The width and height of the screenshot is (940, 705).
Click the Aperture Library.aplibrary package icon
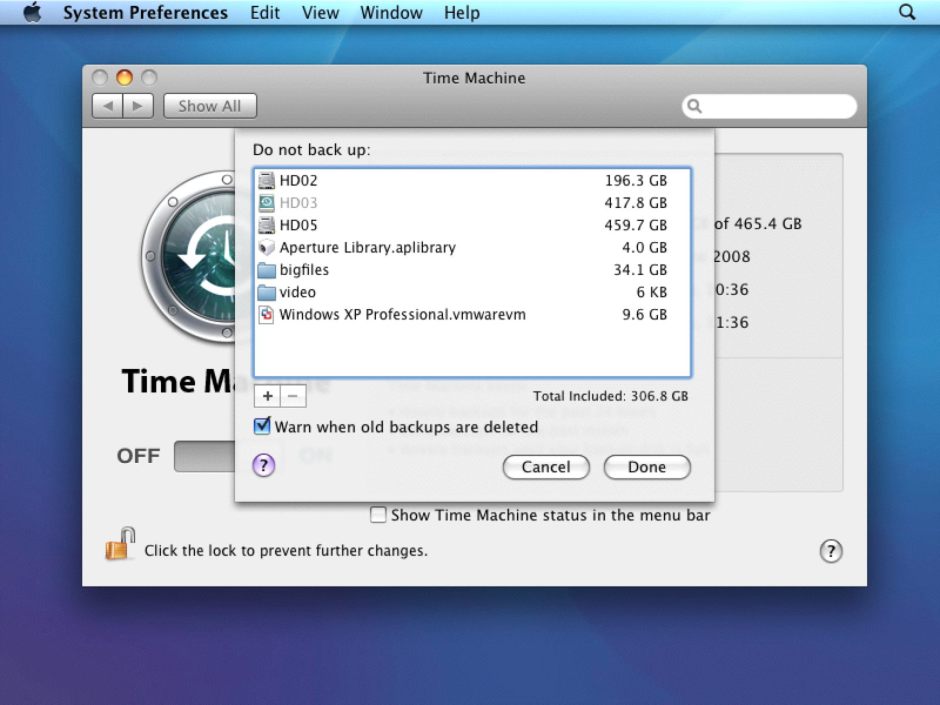(265, 247)
